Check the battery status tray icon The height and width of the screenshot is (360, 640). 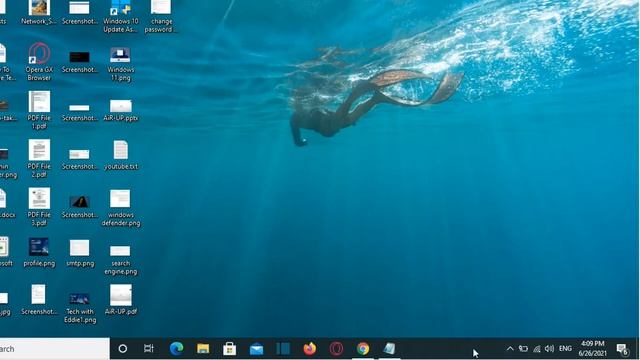[x=523, y=349]
